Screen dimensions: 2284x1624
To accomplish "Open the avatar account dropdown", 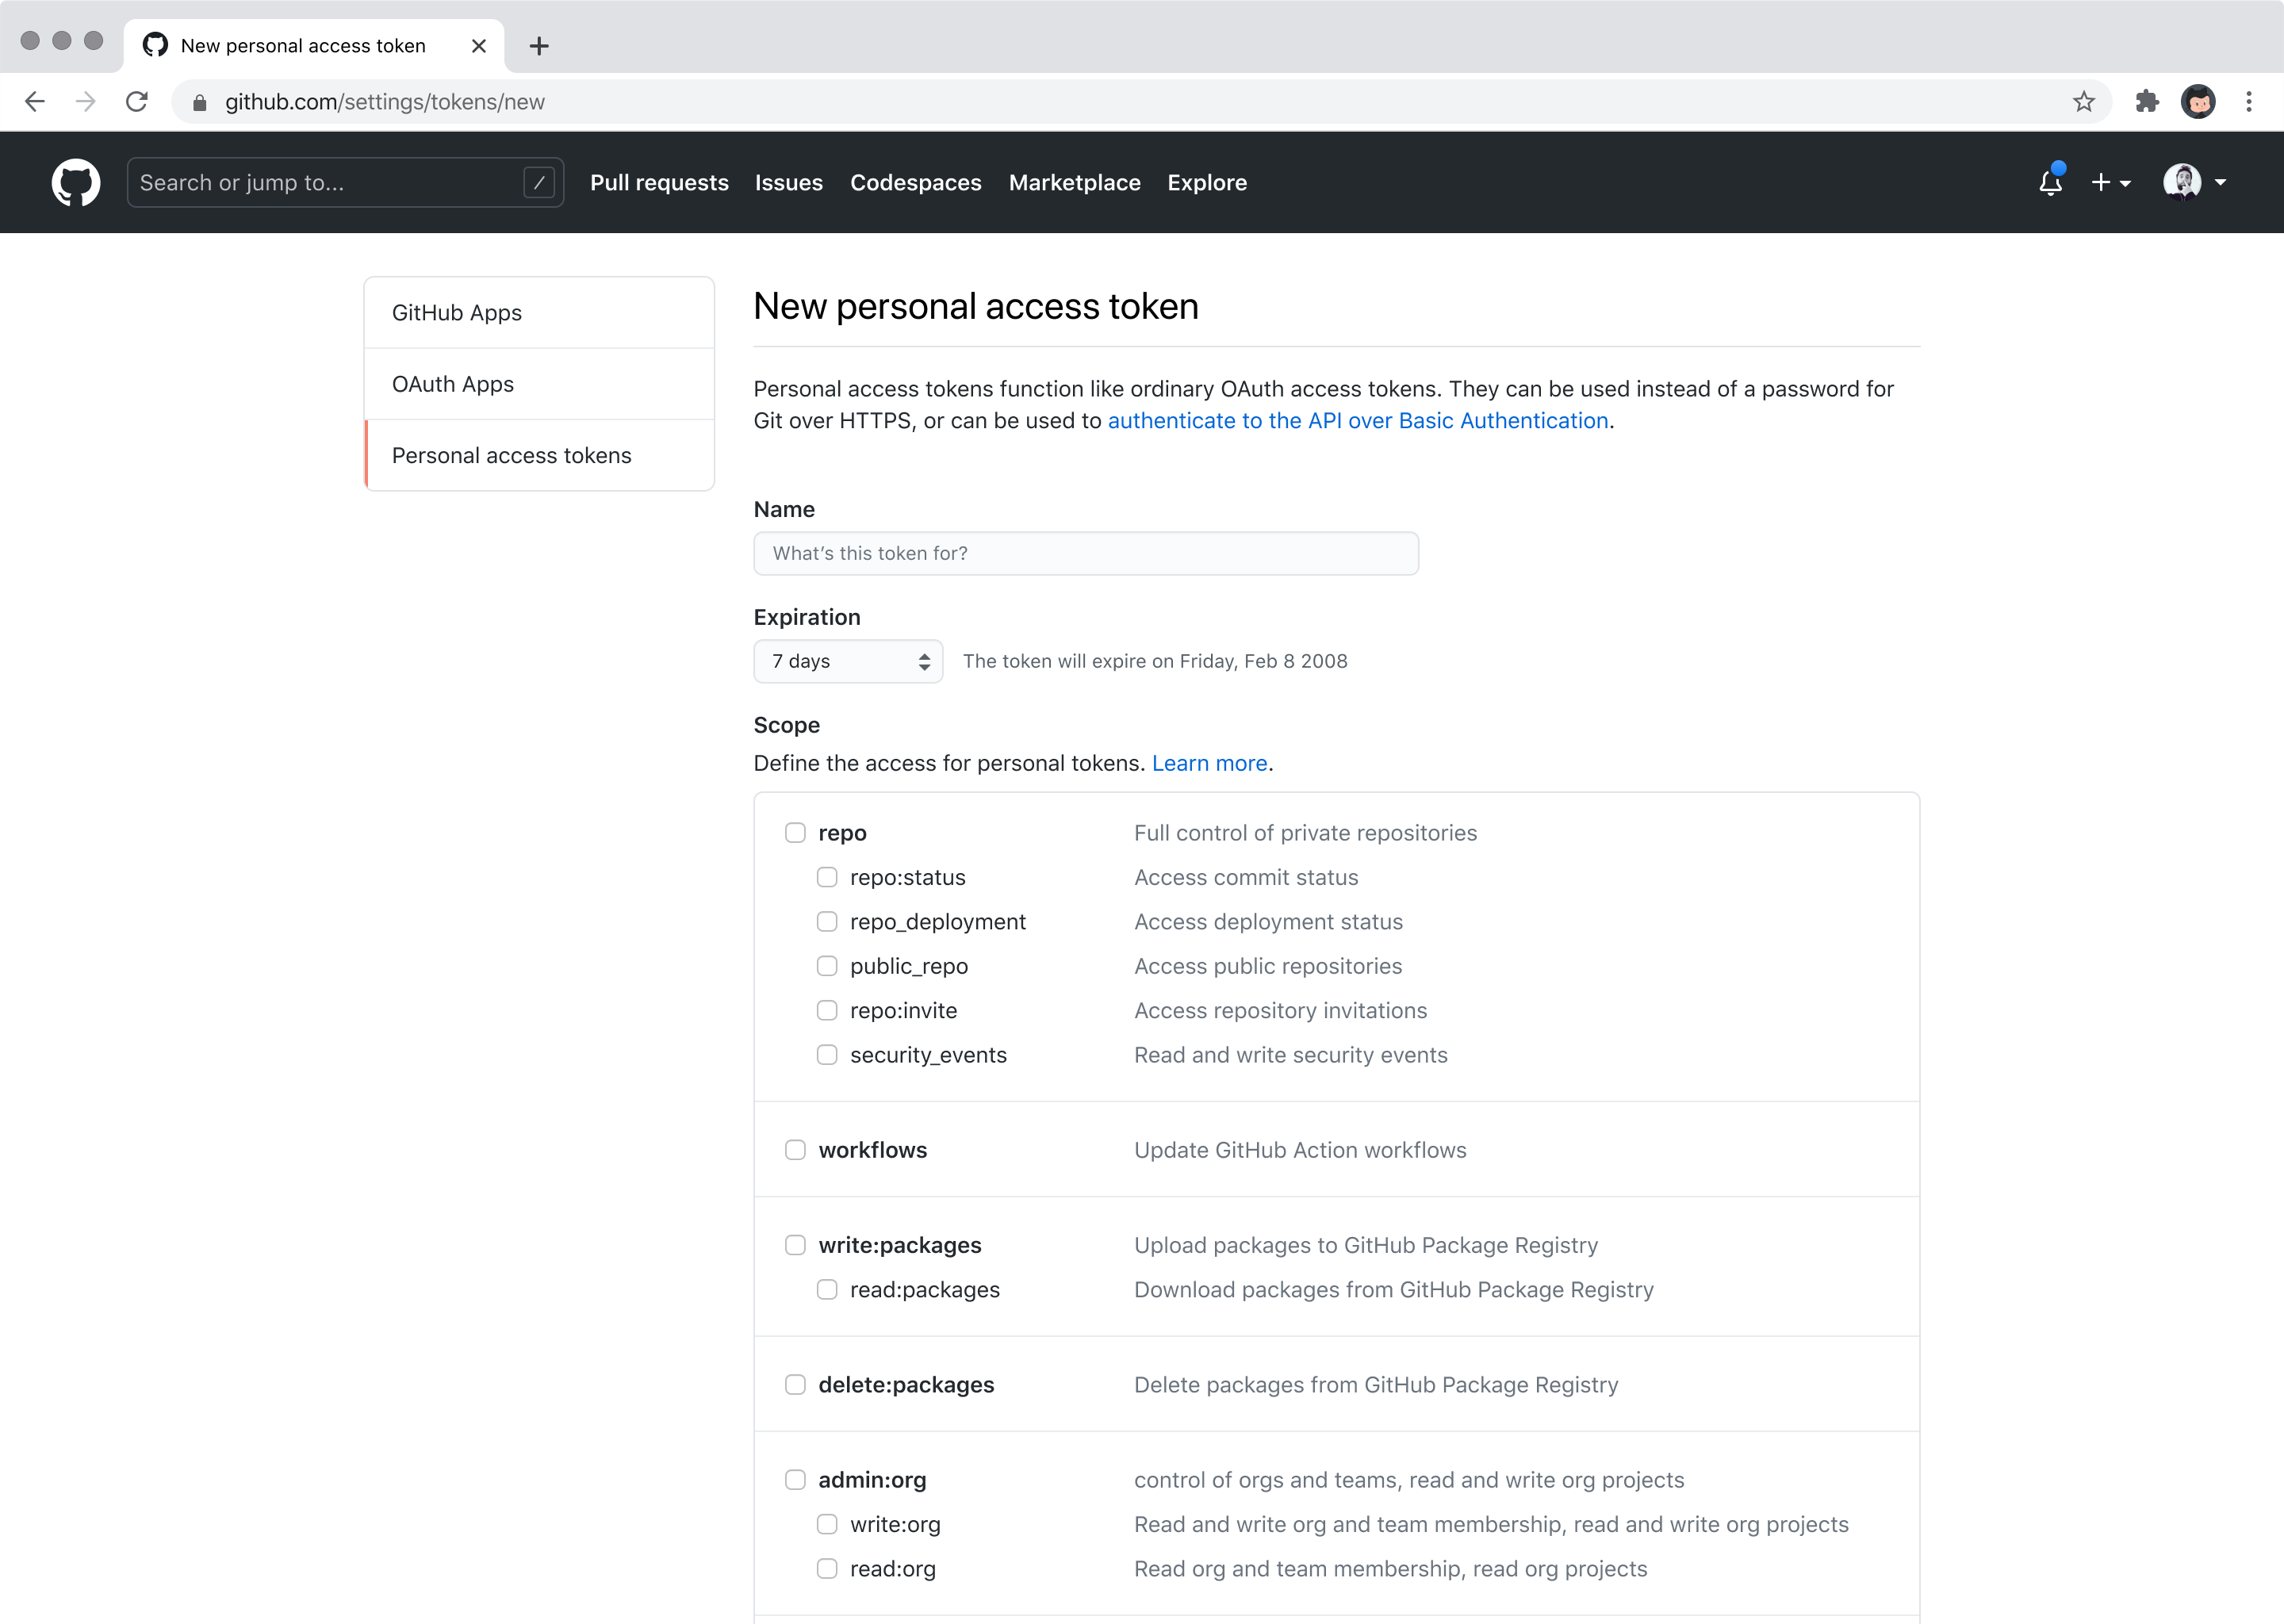I will (x=2221, y=182).
